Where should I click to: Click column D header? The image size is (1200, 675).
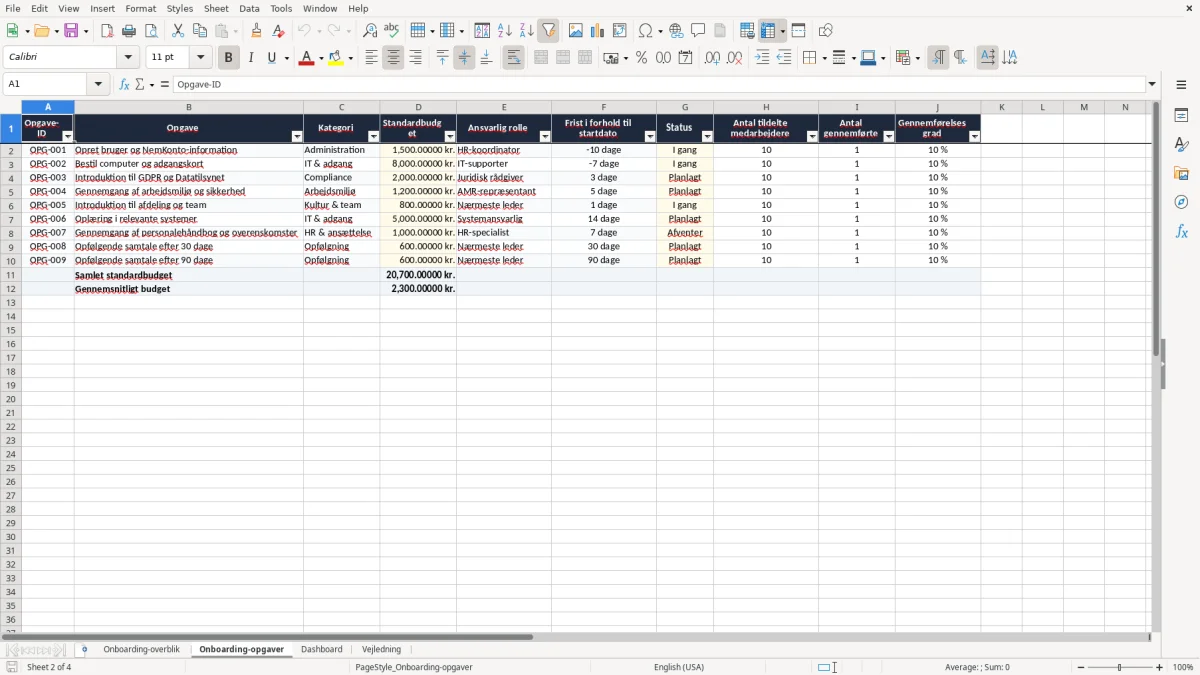[418, 107]
